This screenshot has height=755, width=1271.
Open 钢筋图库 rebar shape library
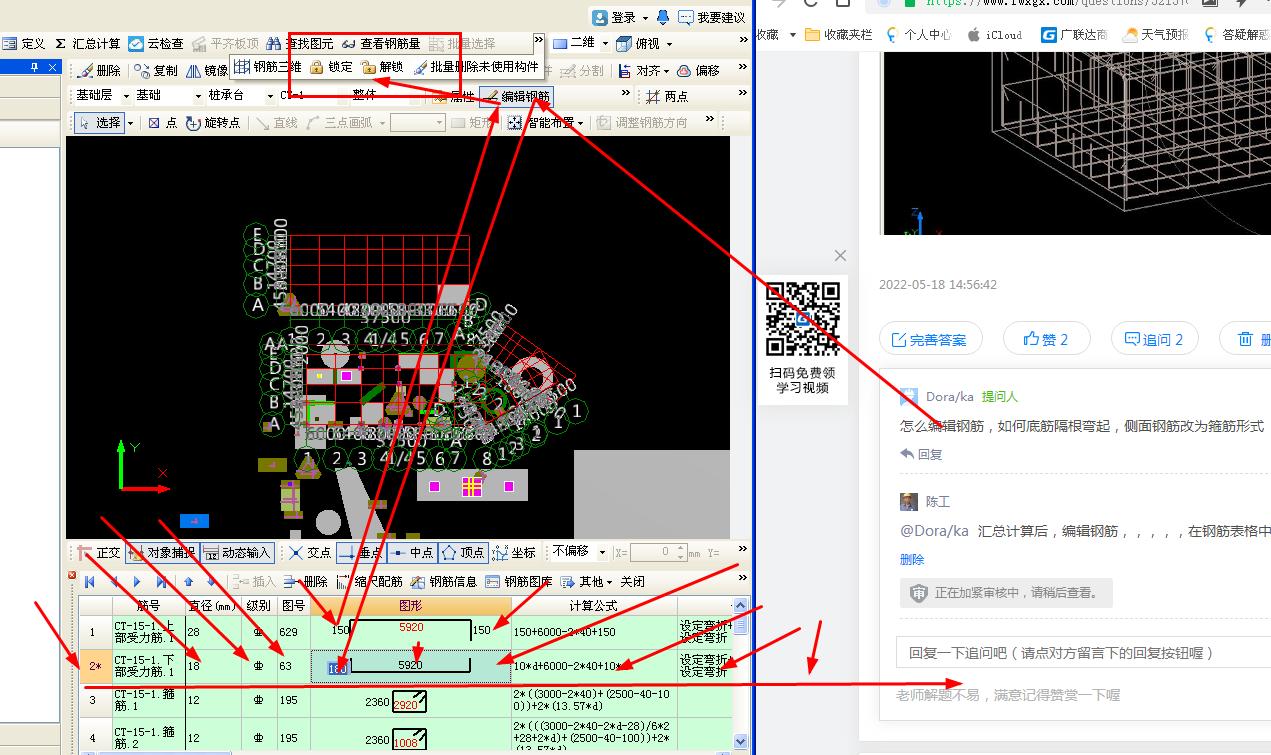(x=518, y=582)
